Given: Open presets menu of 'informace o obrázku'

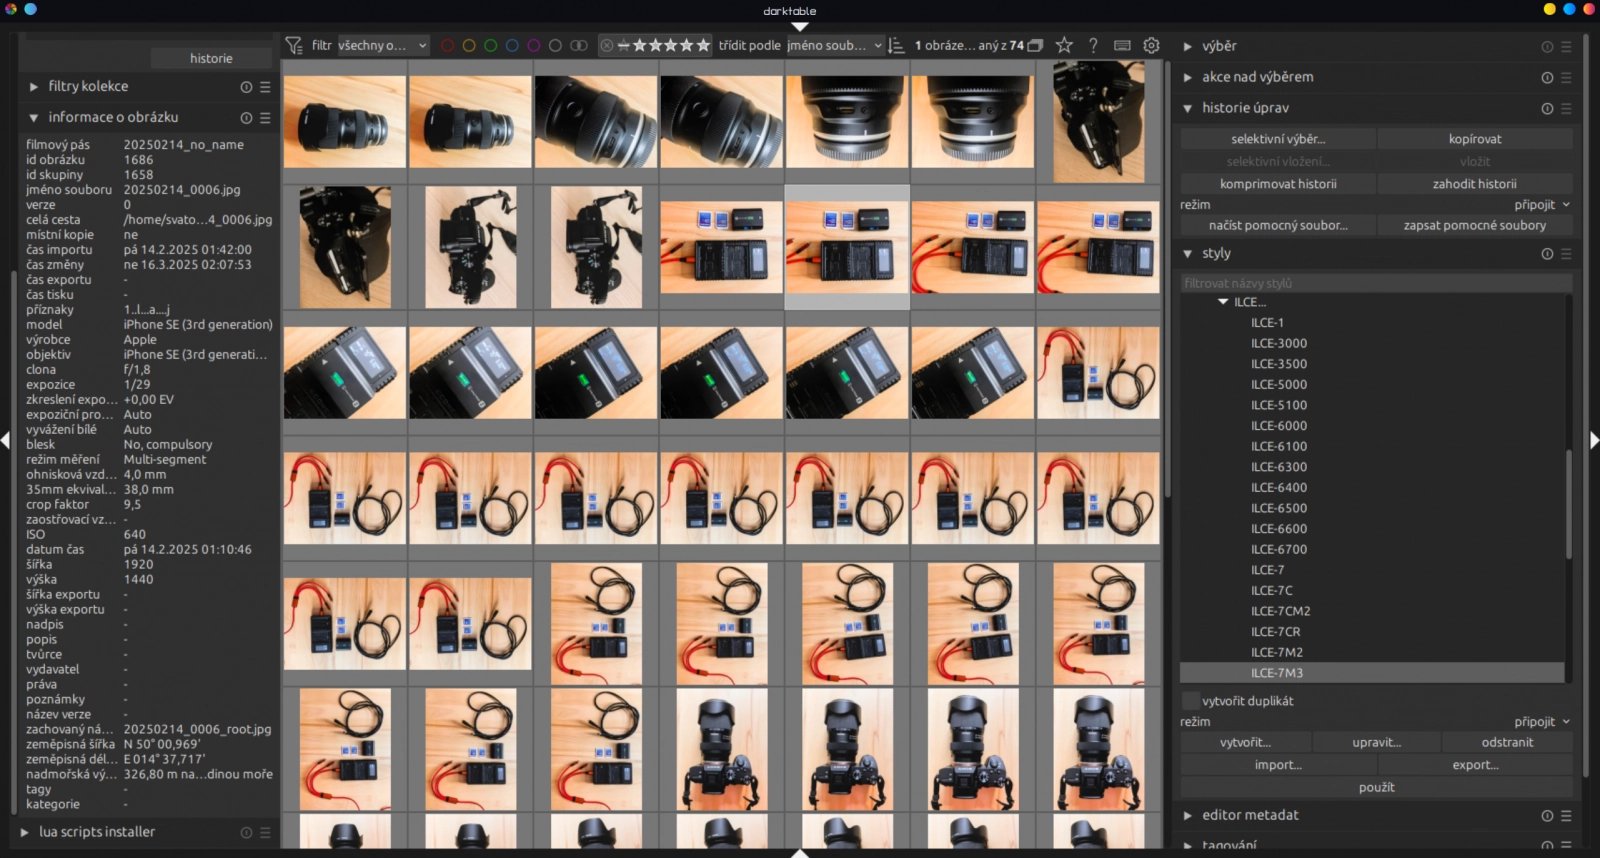Looking at the screenshot, I should tap(265, 118).
